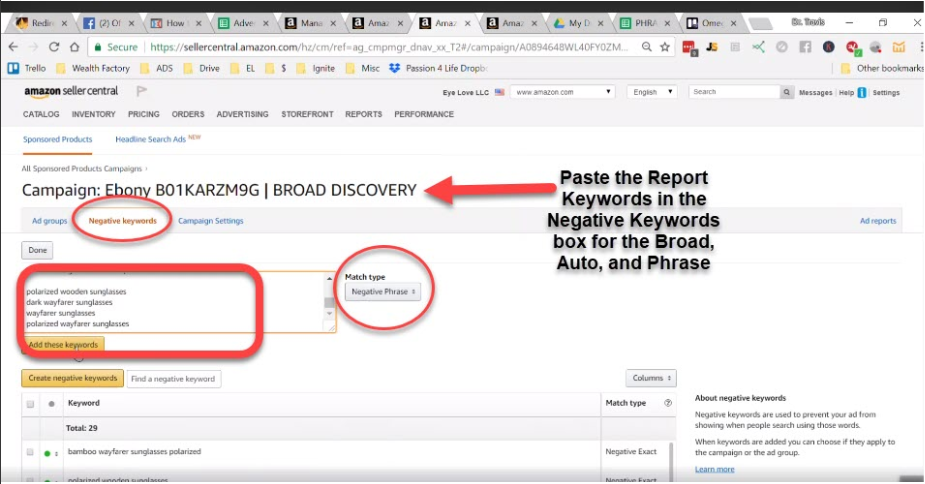This screenshot has width=925, height=484.
Task: Check the bamboo wayfarer sunglasses polarized row
Action: 30,452
